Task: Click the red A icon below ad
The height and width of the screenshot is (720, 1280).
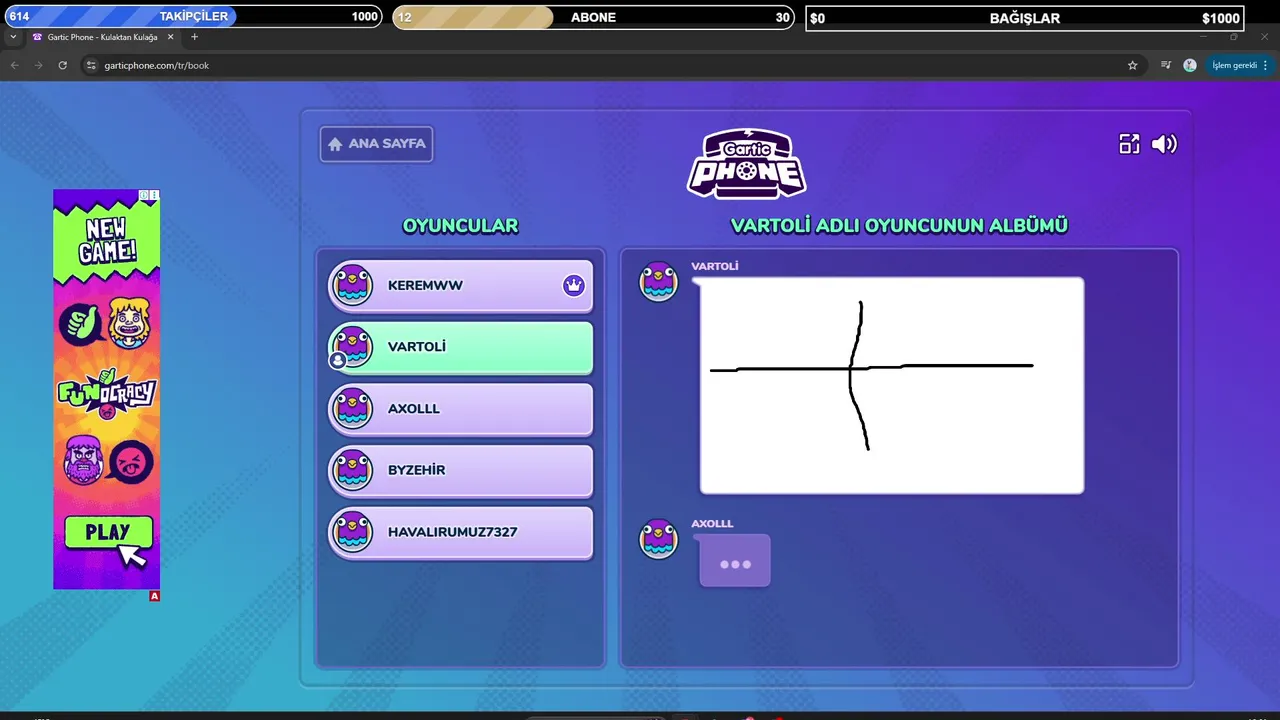Action: click(x=154, y=596)
